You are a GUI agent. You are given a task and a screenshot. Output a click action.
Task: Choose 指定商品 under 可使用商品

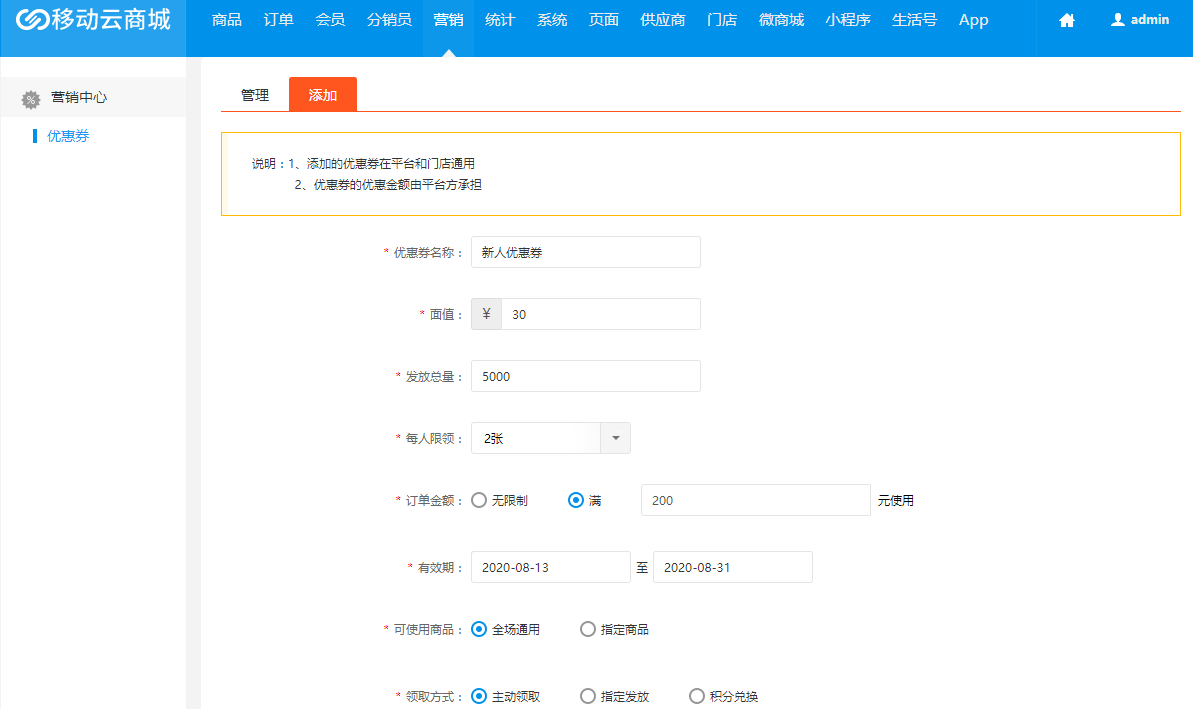tap(587, 629)
